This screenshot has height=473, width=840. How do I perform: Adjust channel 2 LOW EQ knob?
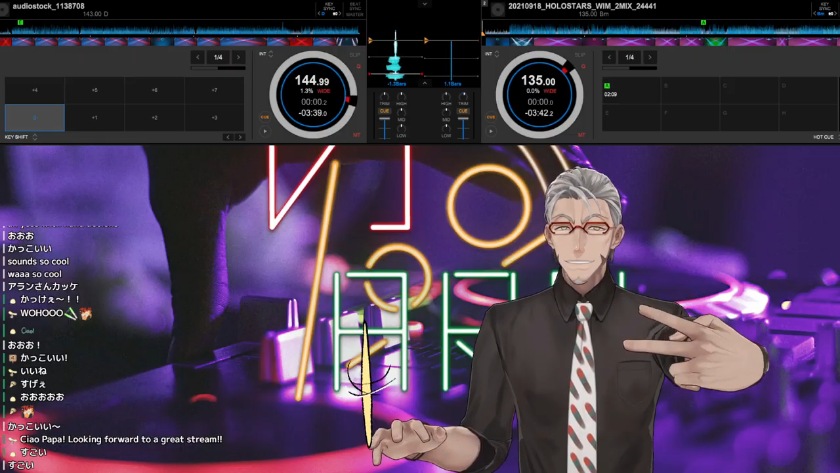(x=446, y=129)
